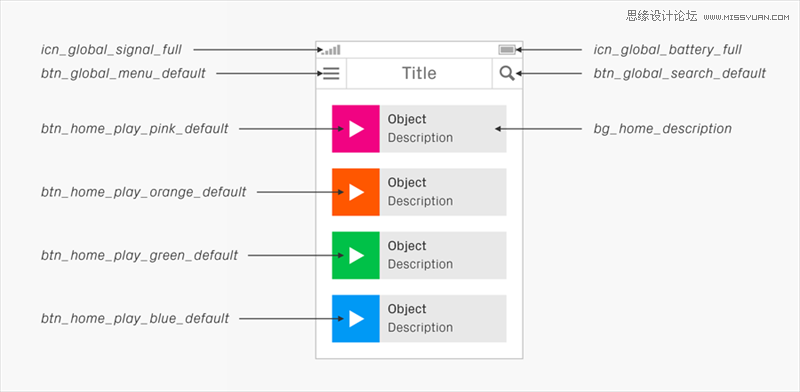Click the btn_global_search_default label

click(x=680, y=74)
